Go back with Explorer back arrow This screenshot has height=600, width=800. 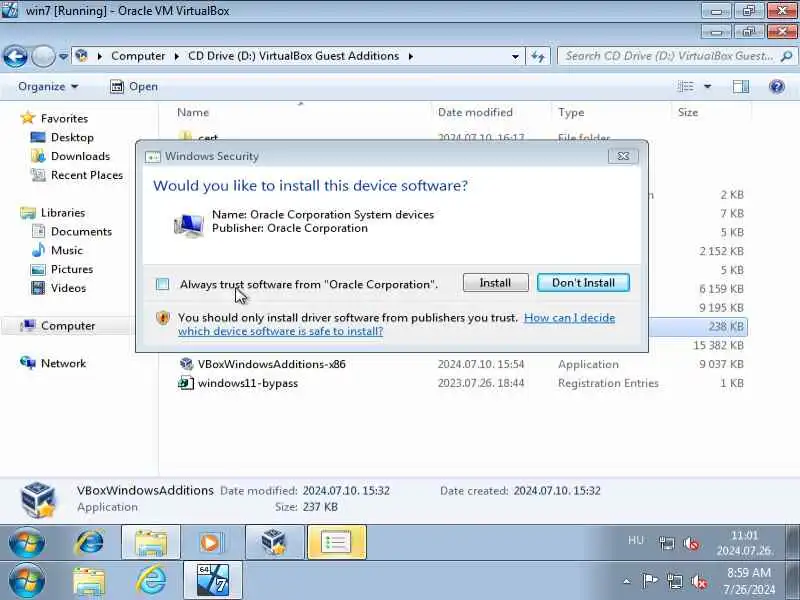[x=15, y=56]
